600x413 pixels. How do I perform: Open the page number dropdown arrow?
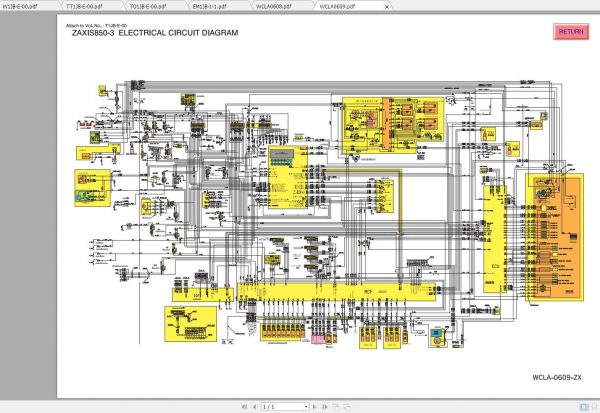(306, 407)
